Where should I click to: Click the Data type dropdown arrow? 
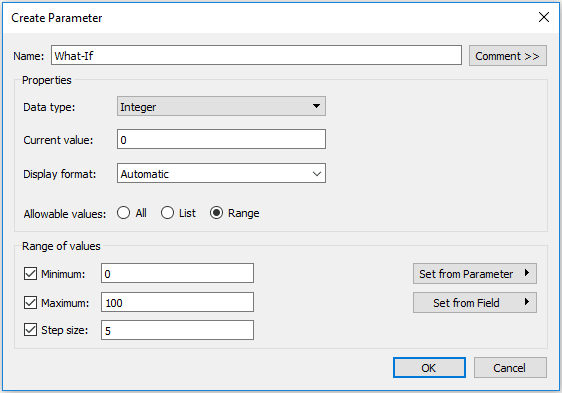click(x=316, y=106)
